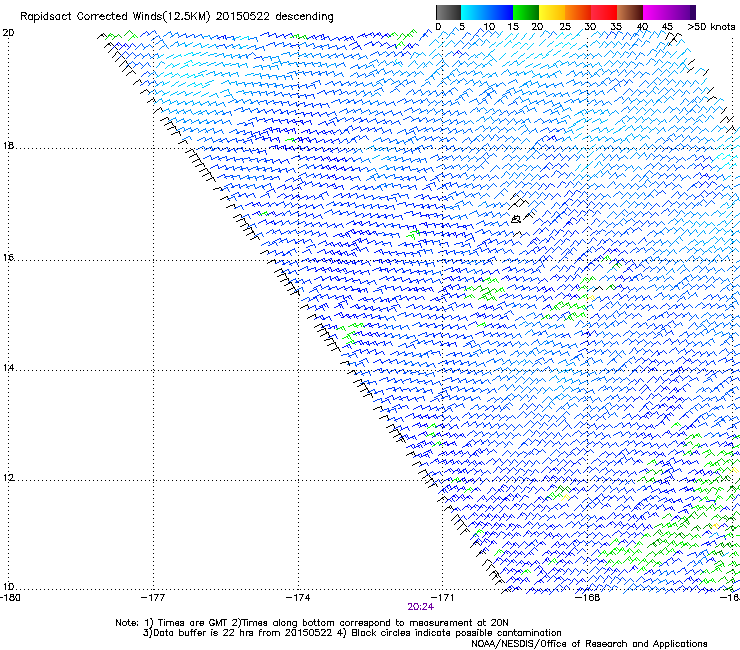
Task: Click the yellow 20-25 knots color swatch
Action: click(x=552, y=12)
